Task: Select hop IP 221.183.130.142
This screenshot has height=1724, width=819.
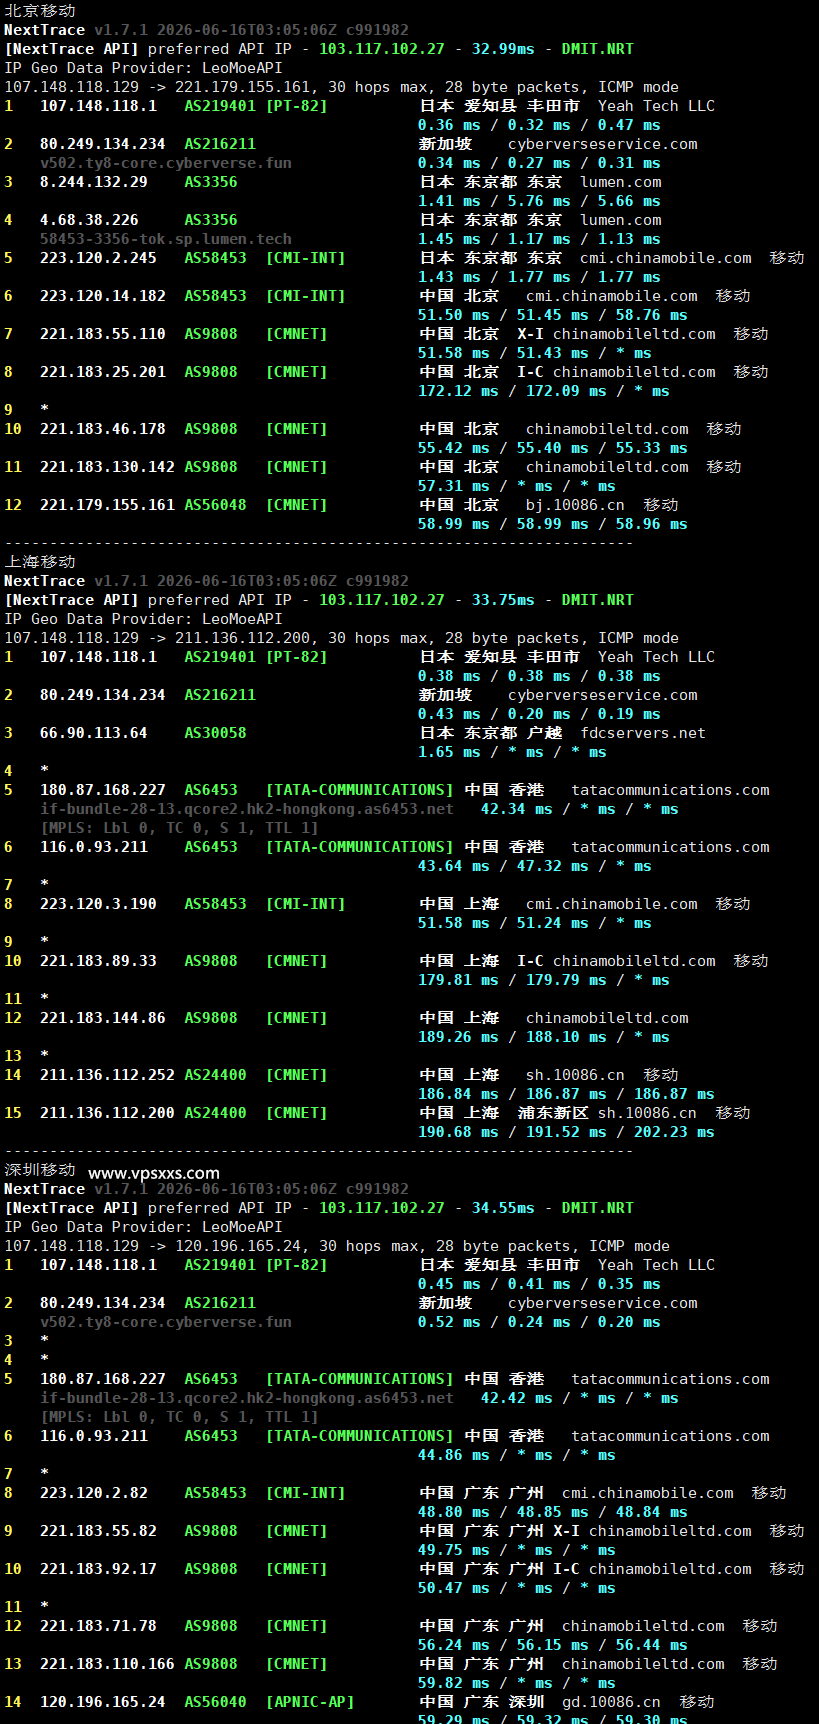Action: point(107,467)
